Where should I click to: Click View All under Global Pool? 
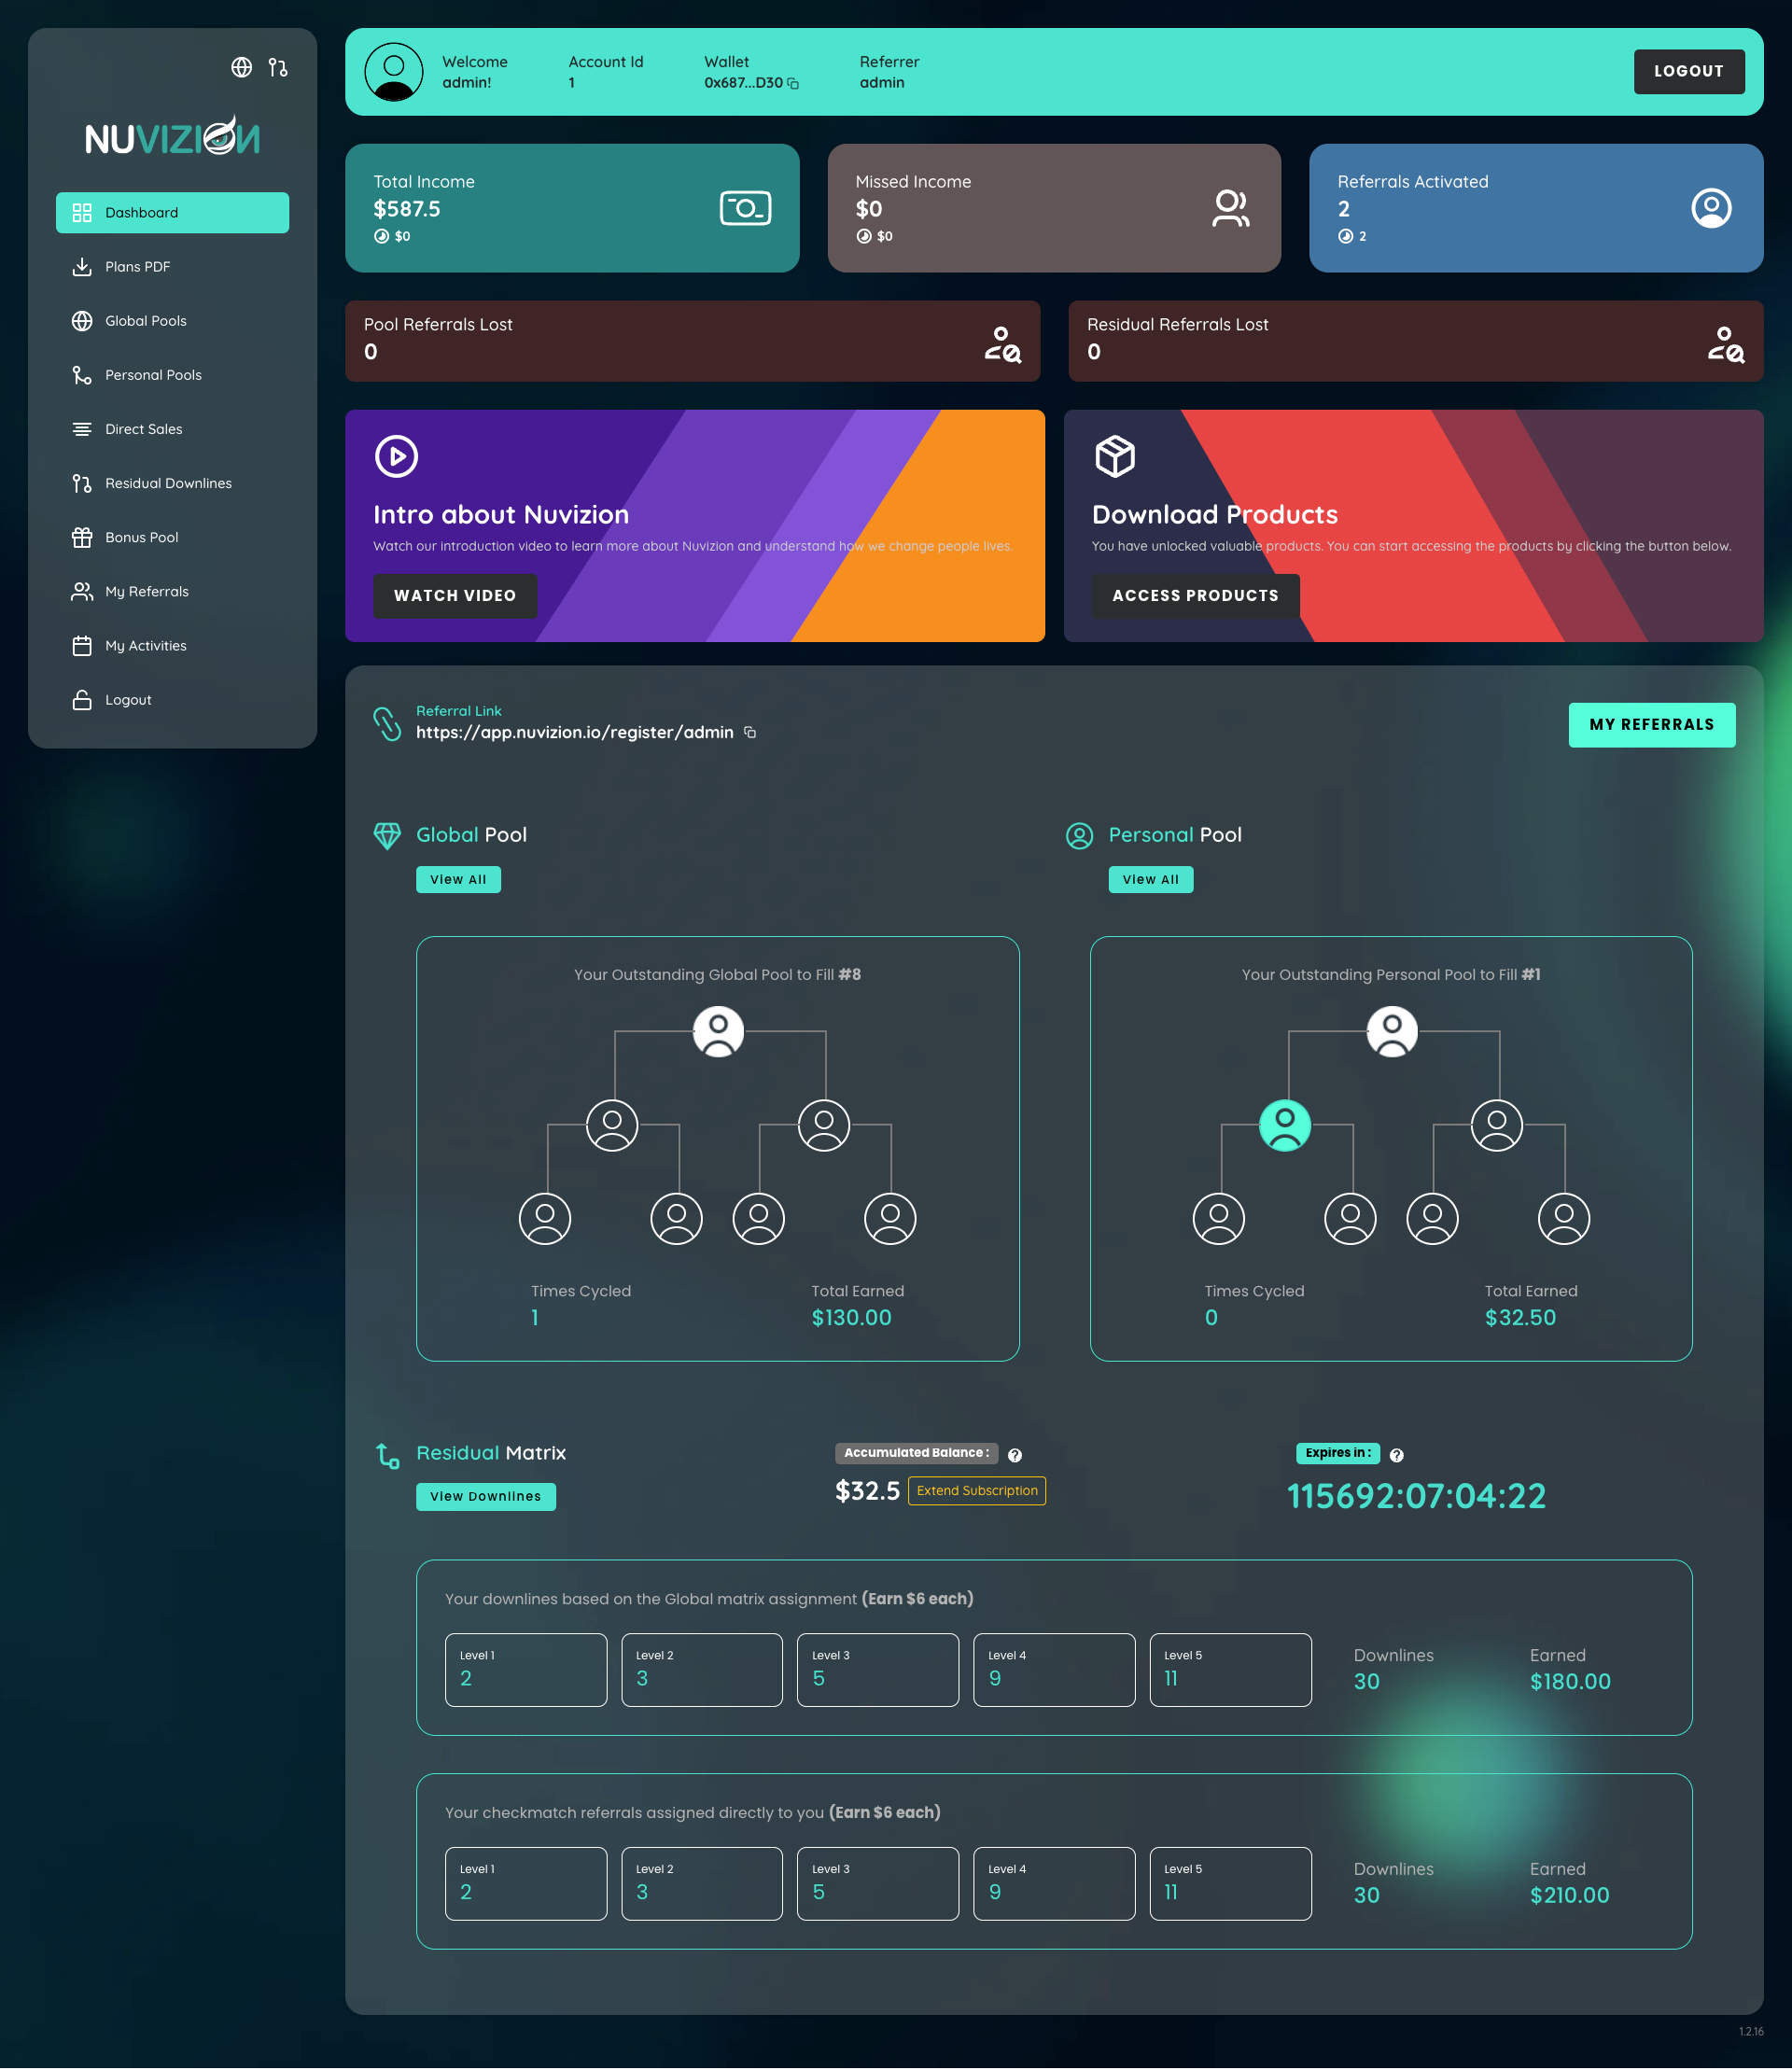[x=458, y=879]
